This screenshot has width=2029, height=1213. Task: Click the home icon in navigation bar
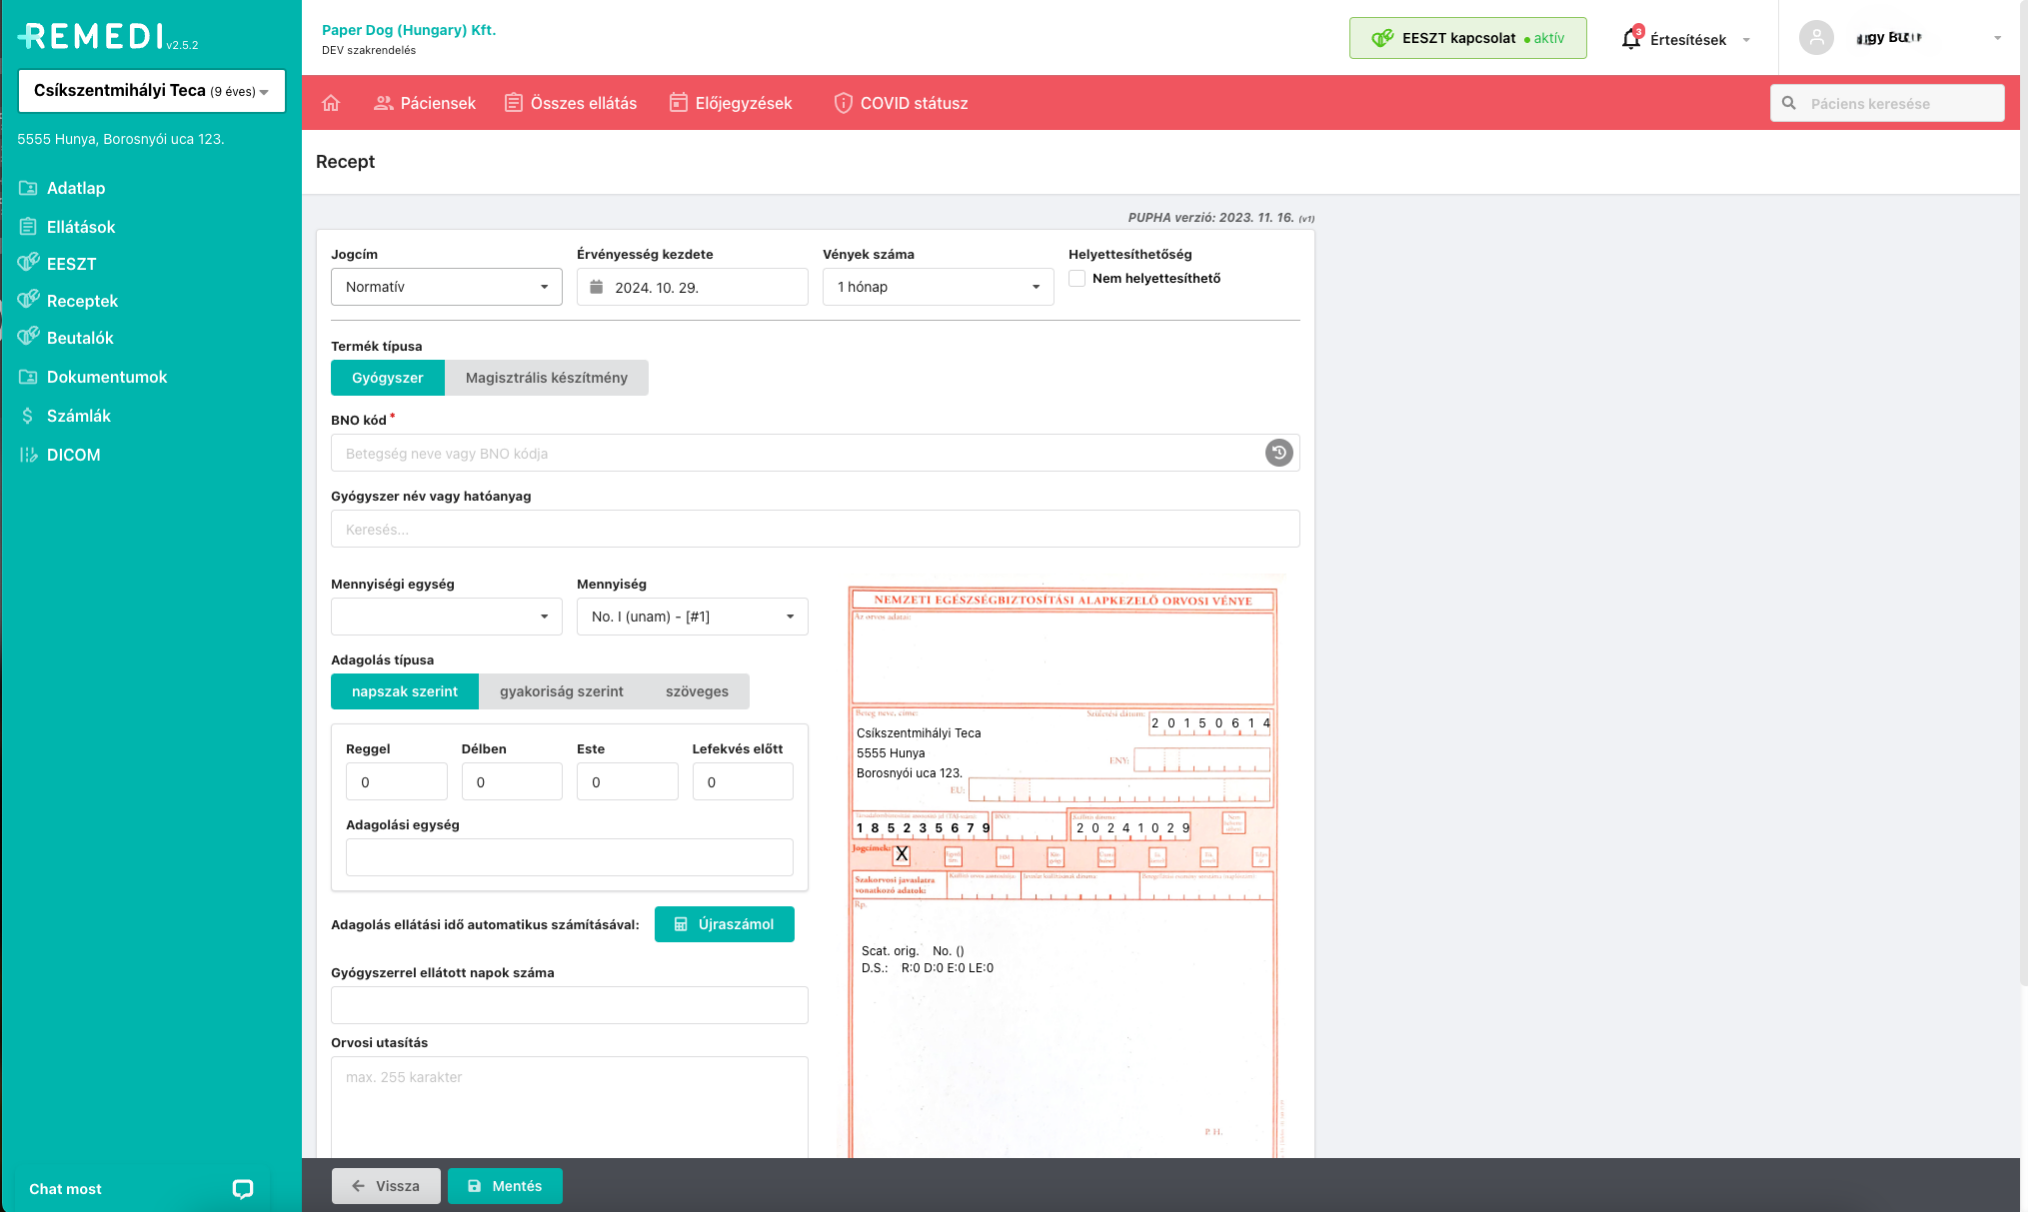tap(331, 103)
